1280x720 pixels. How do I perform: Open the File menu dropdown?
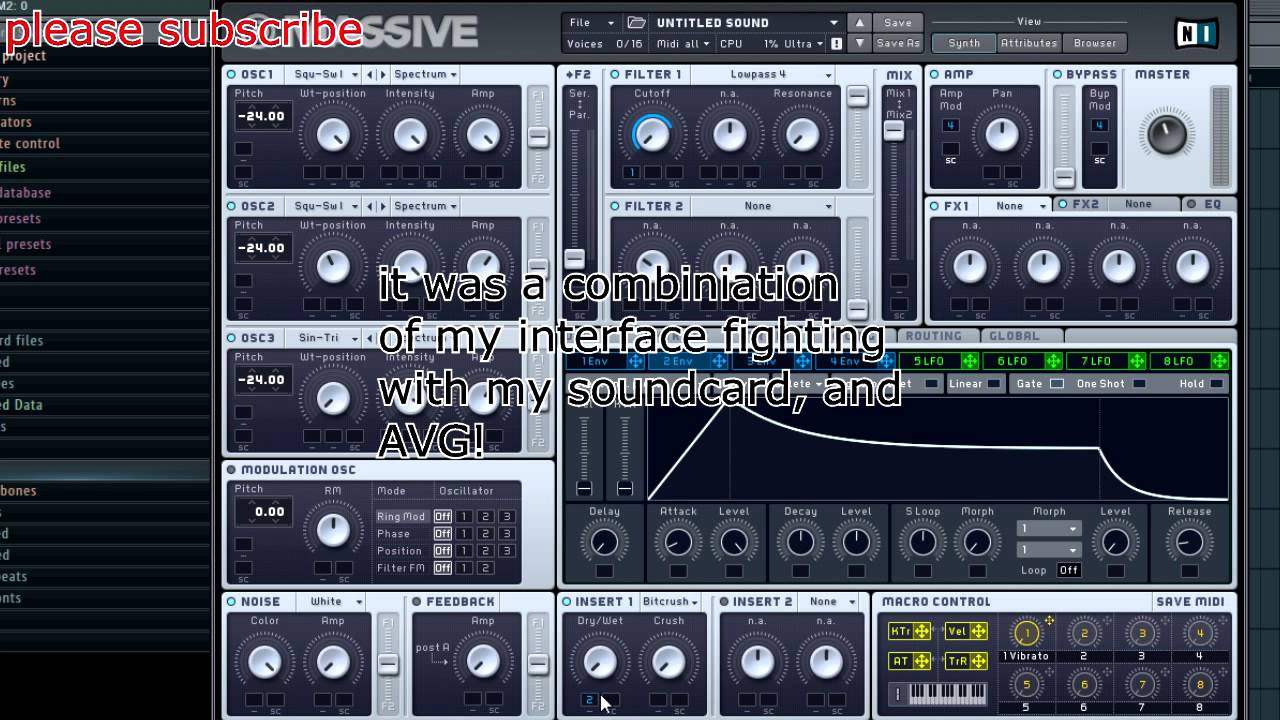[x=592, y=22]
